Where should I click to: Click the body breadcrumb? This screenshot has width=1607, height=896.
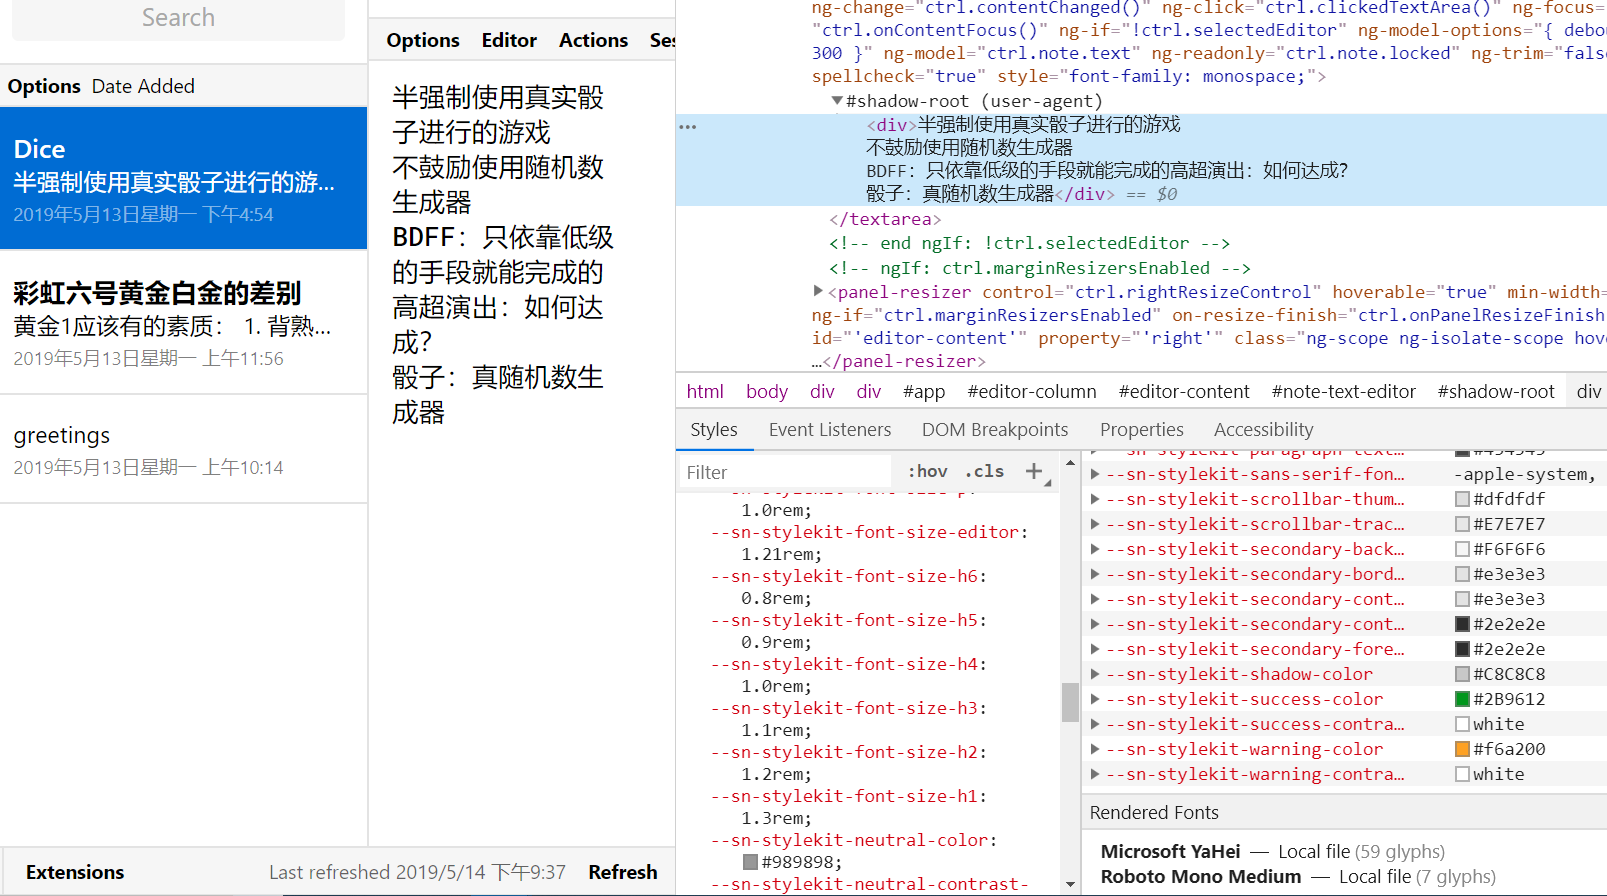click(767, 392)
